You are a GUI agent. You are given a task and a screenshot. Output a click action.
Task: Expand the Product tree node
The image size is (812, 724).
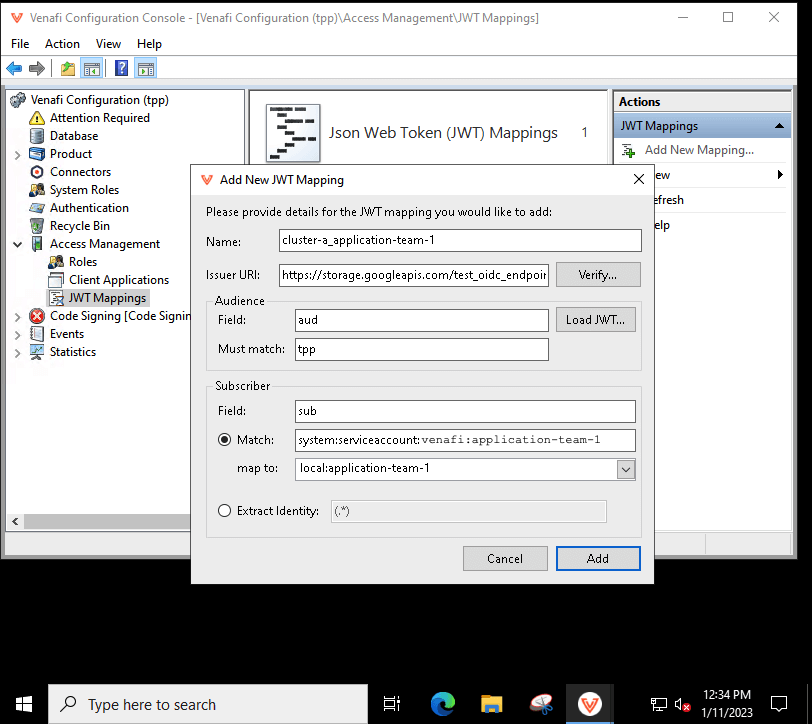[17, 154]
